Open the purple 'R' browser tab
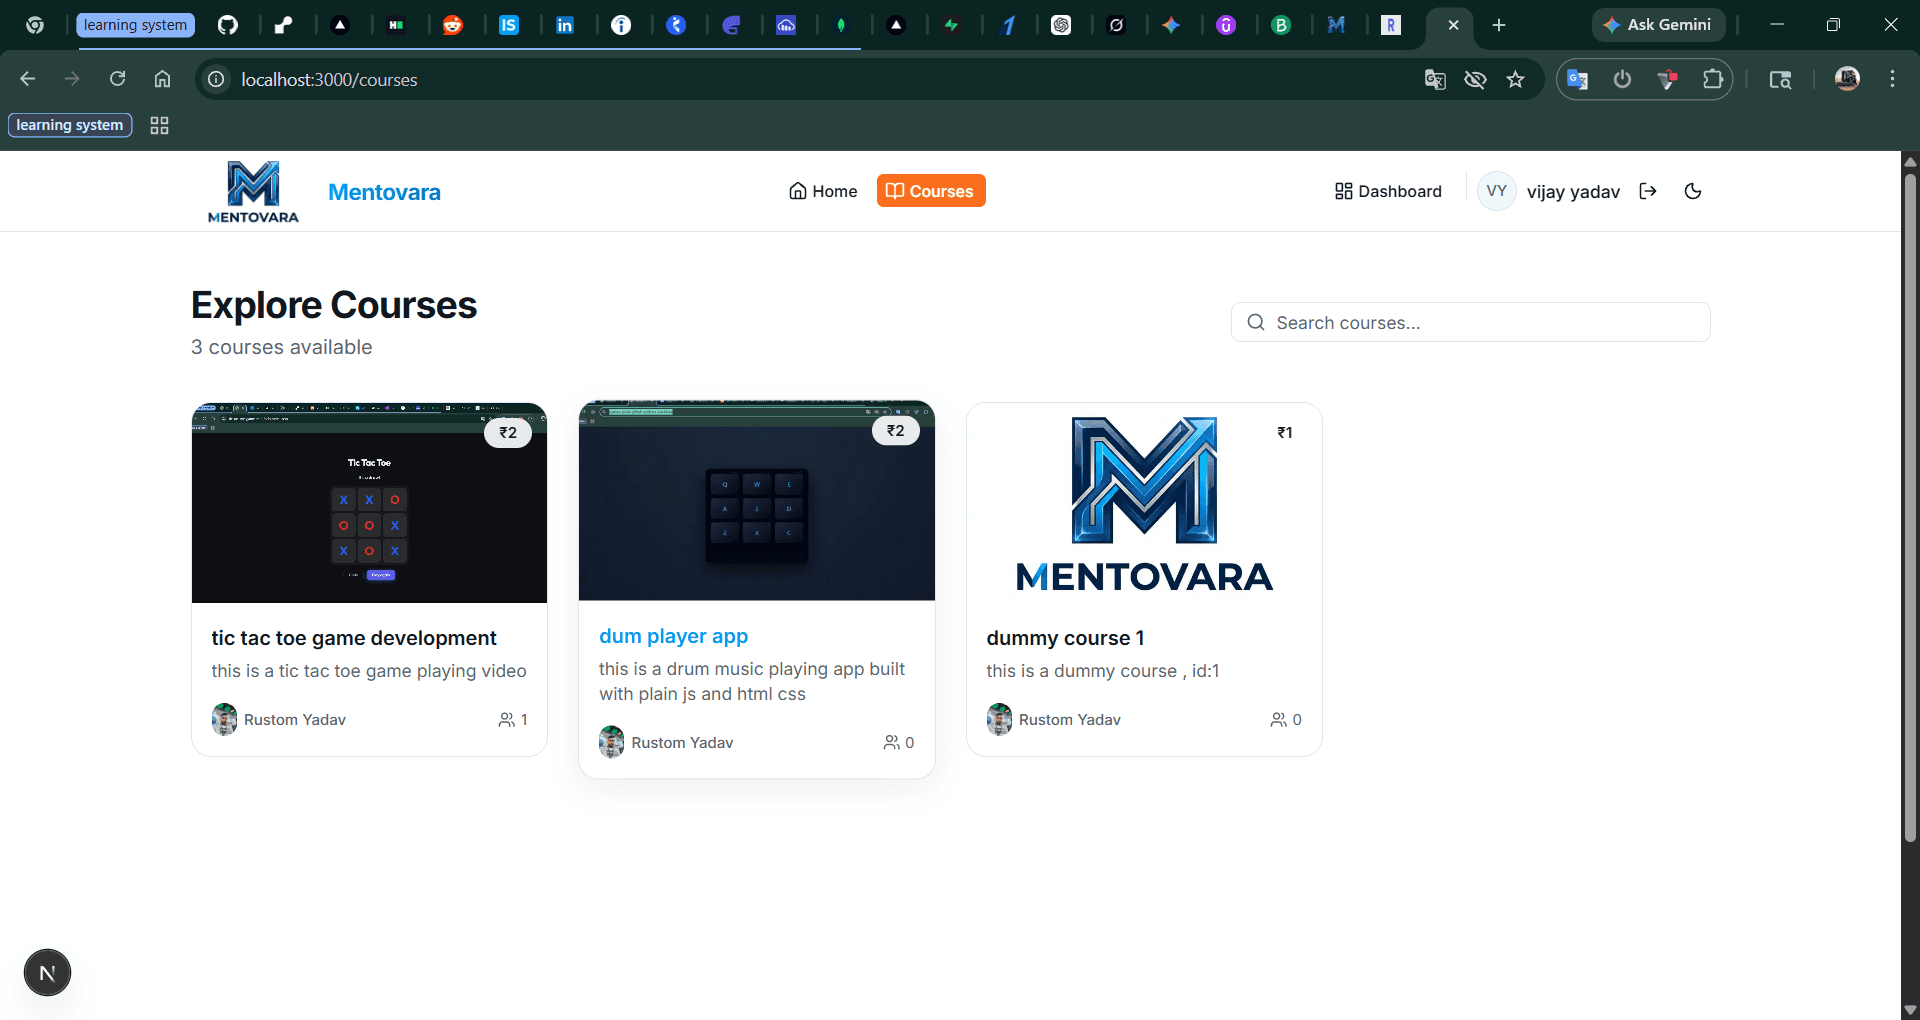The image size is (1920, 1020). [1391, 25]
